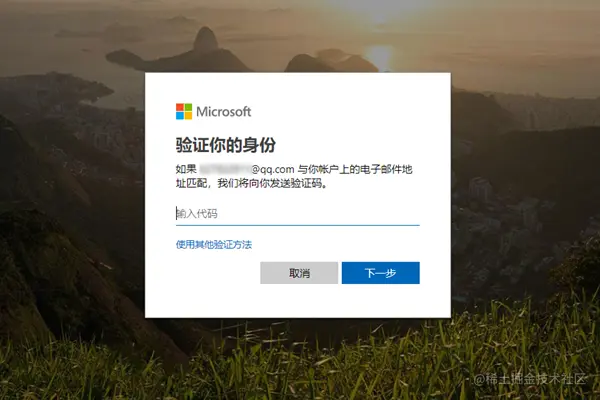Click the red square of Microsoft logo

[179, 107]
